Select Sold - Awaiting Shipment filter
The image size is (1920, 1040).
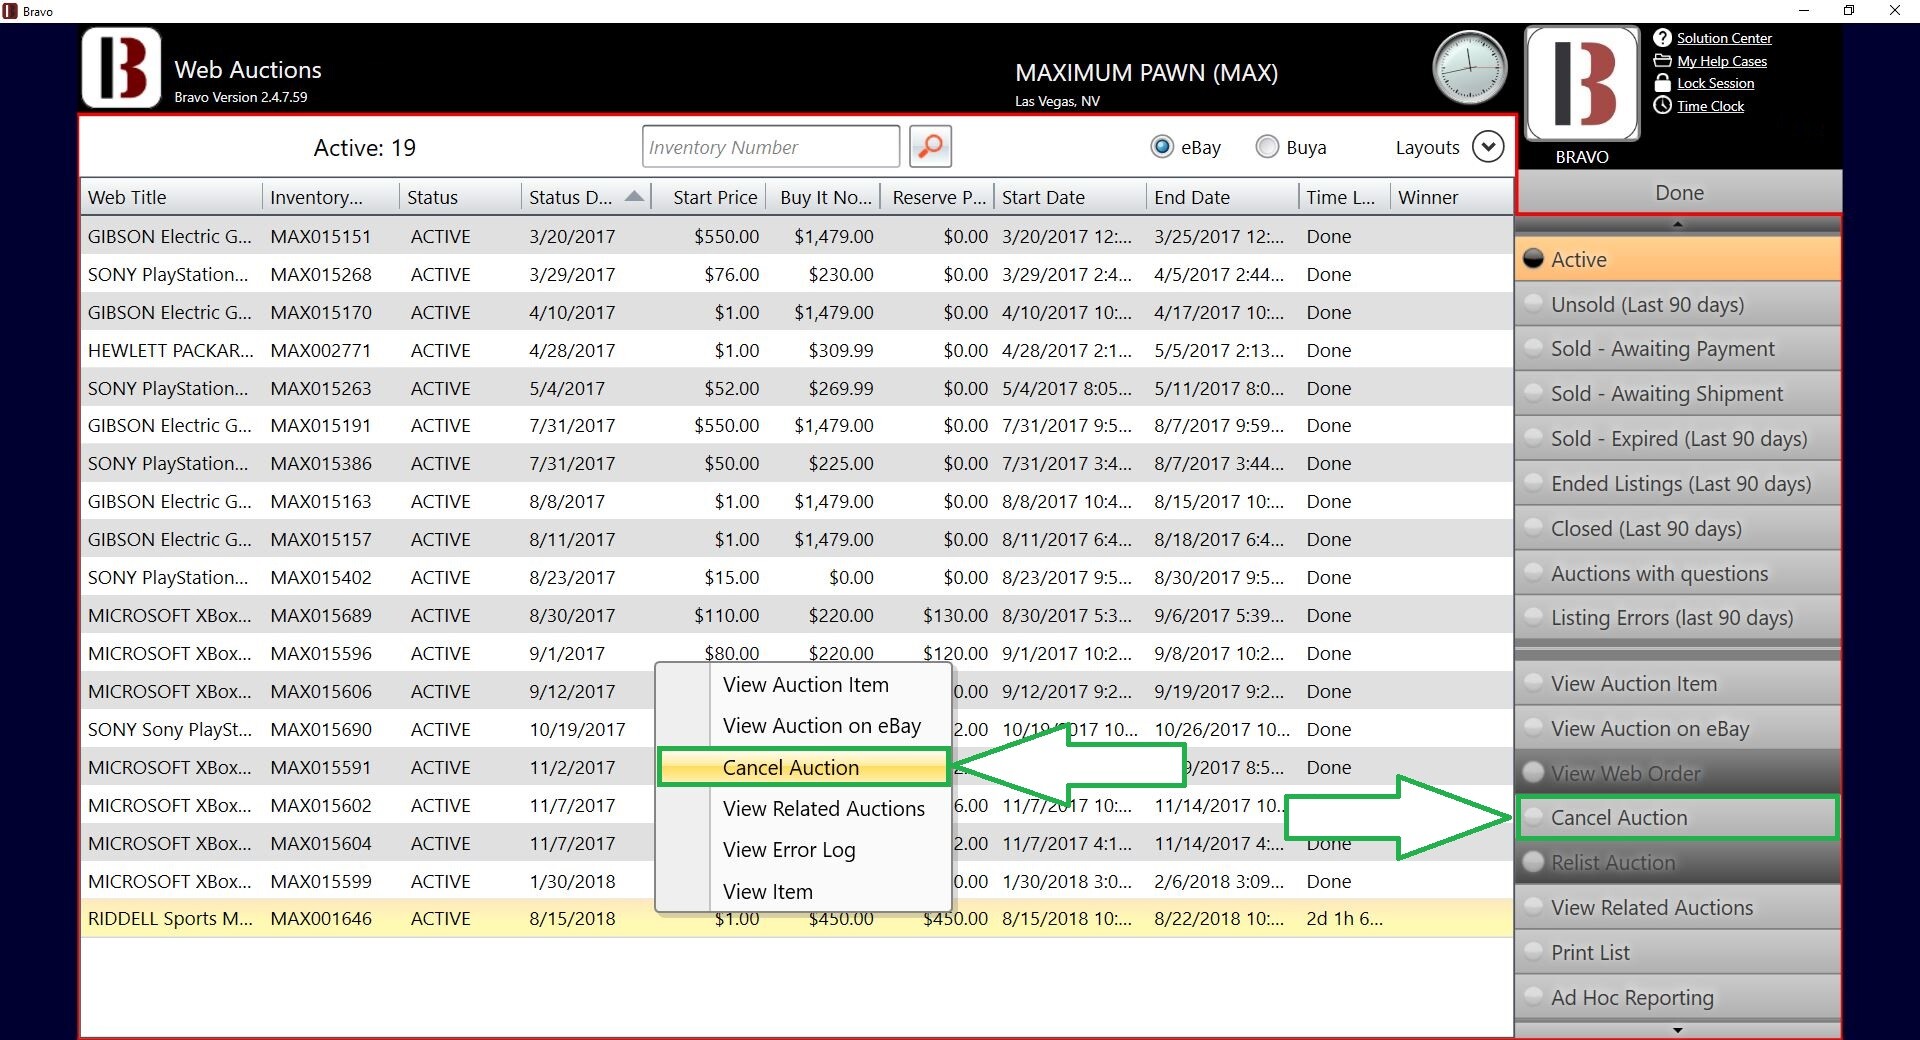point(1678,394)
